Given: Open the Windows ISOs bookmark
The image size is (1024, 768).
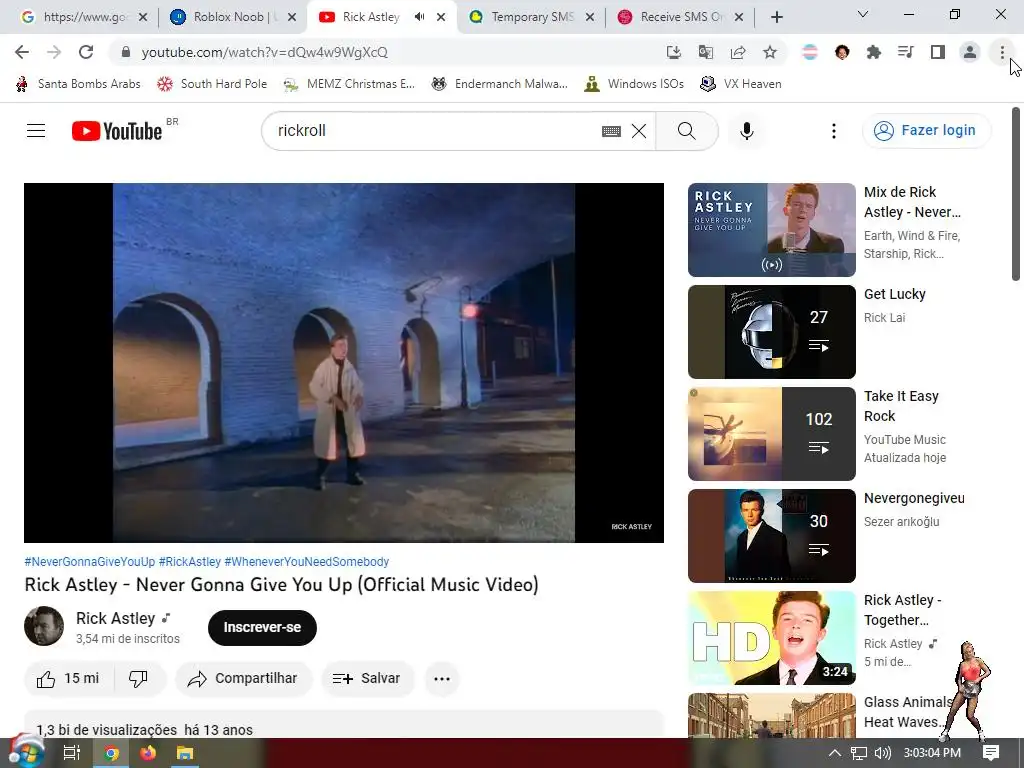Looking at the screenshot, I should point(634,84).
